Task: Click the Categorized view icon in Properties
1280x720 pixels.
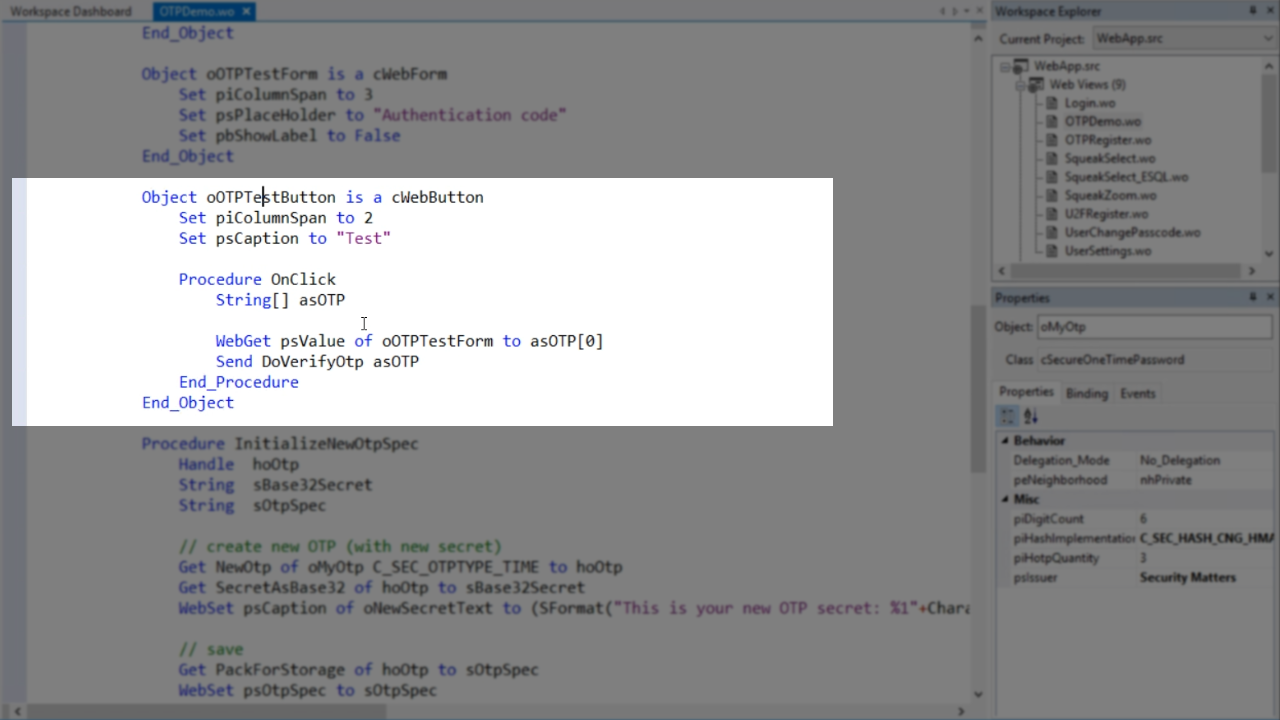Action: click(1008, 416)
